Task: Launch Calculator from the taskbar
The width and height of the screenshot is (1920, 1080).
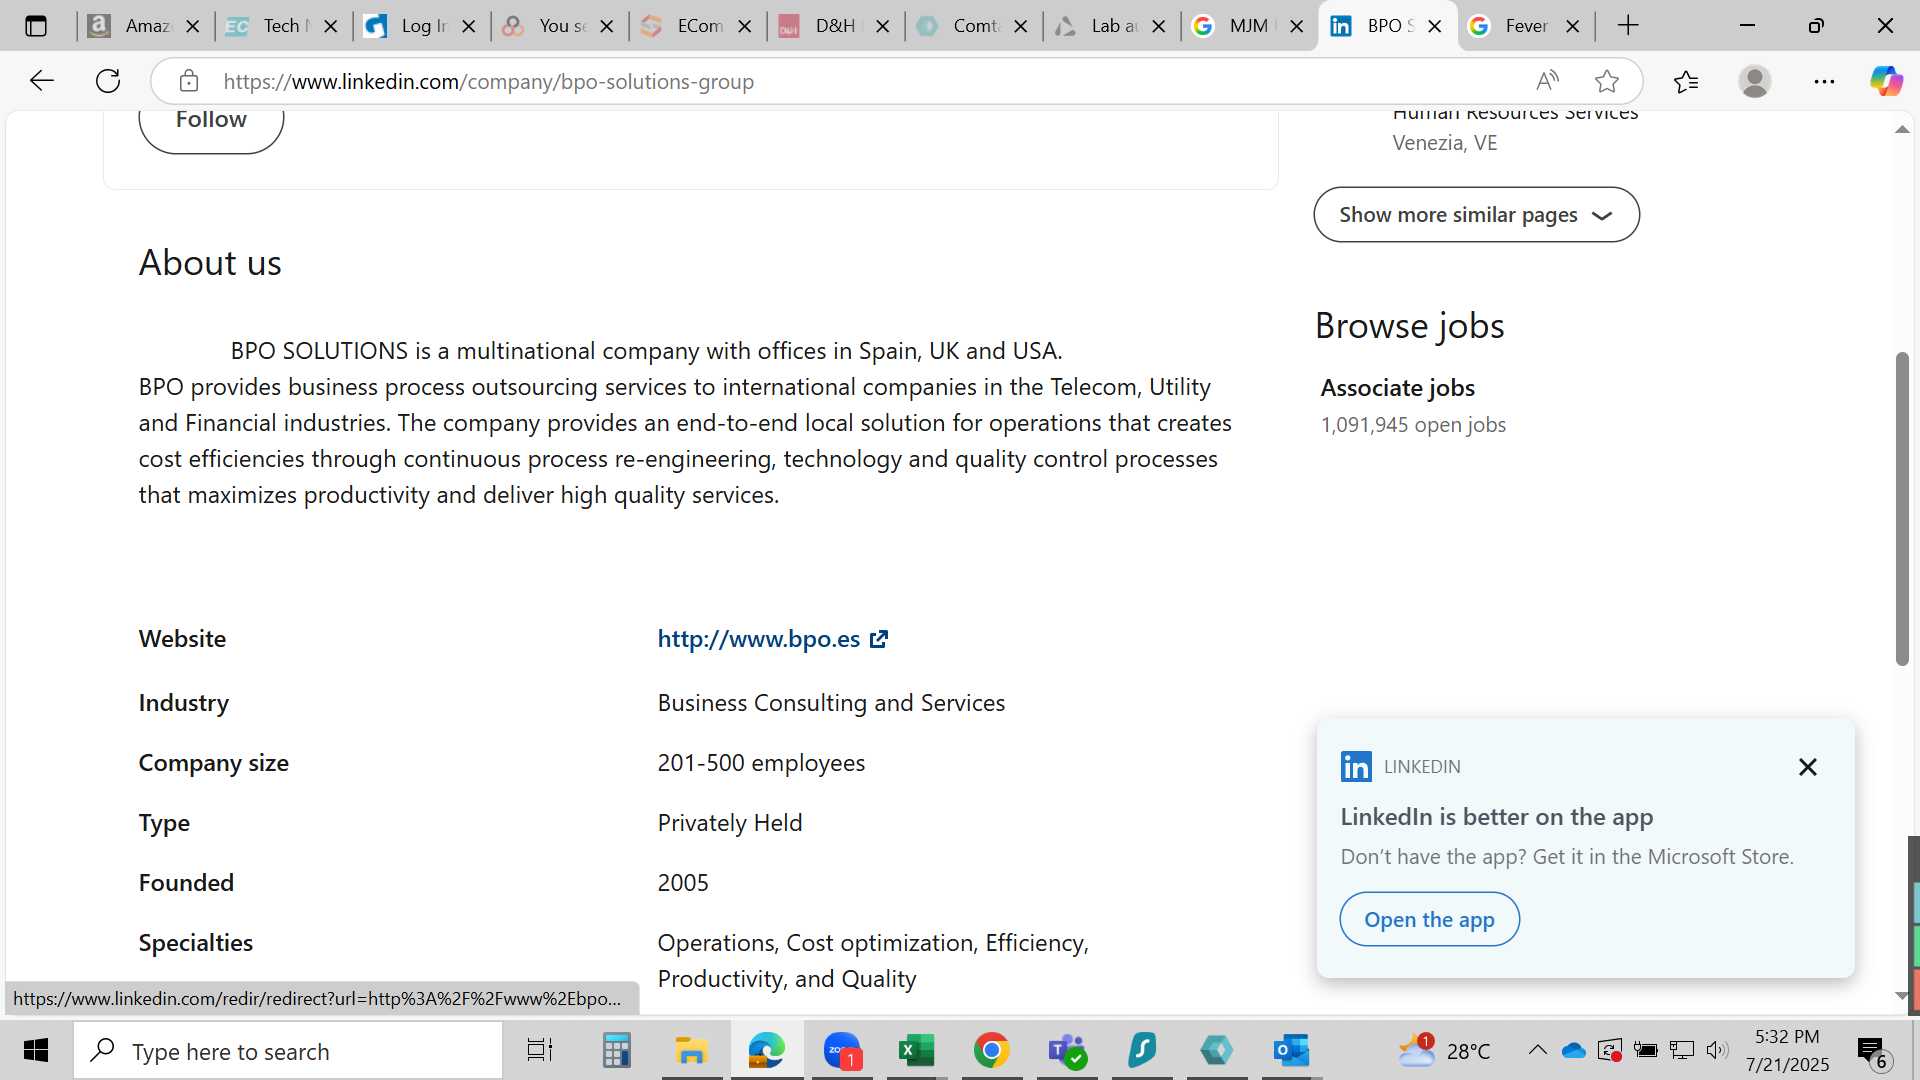Action: coord(616,1051)
